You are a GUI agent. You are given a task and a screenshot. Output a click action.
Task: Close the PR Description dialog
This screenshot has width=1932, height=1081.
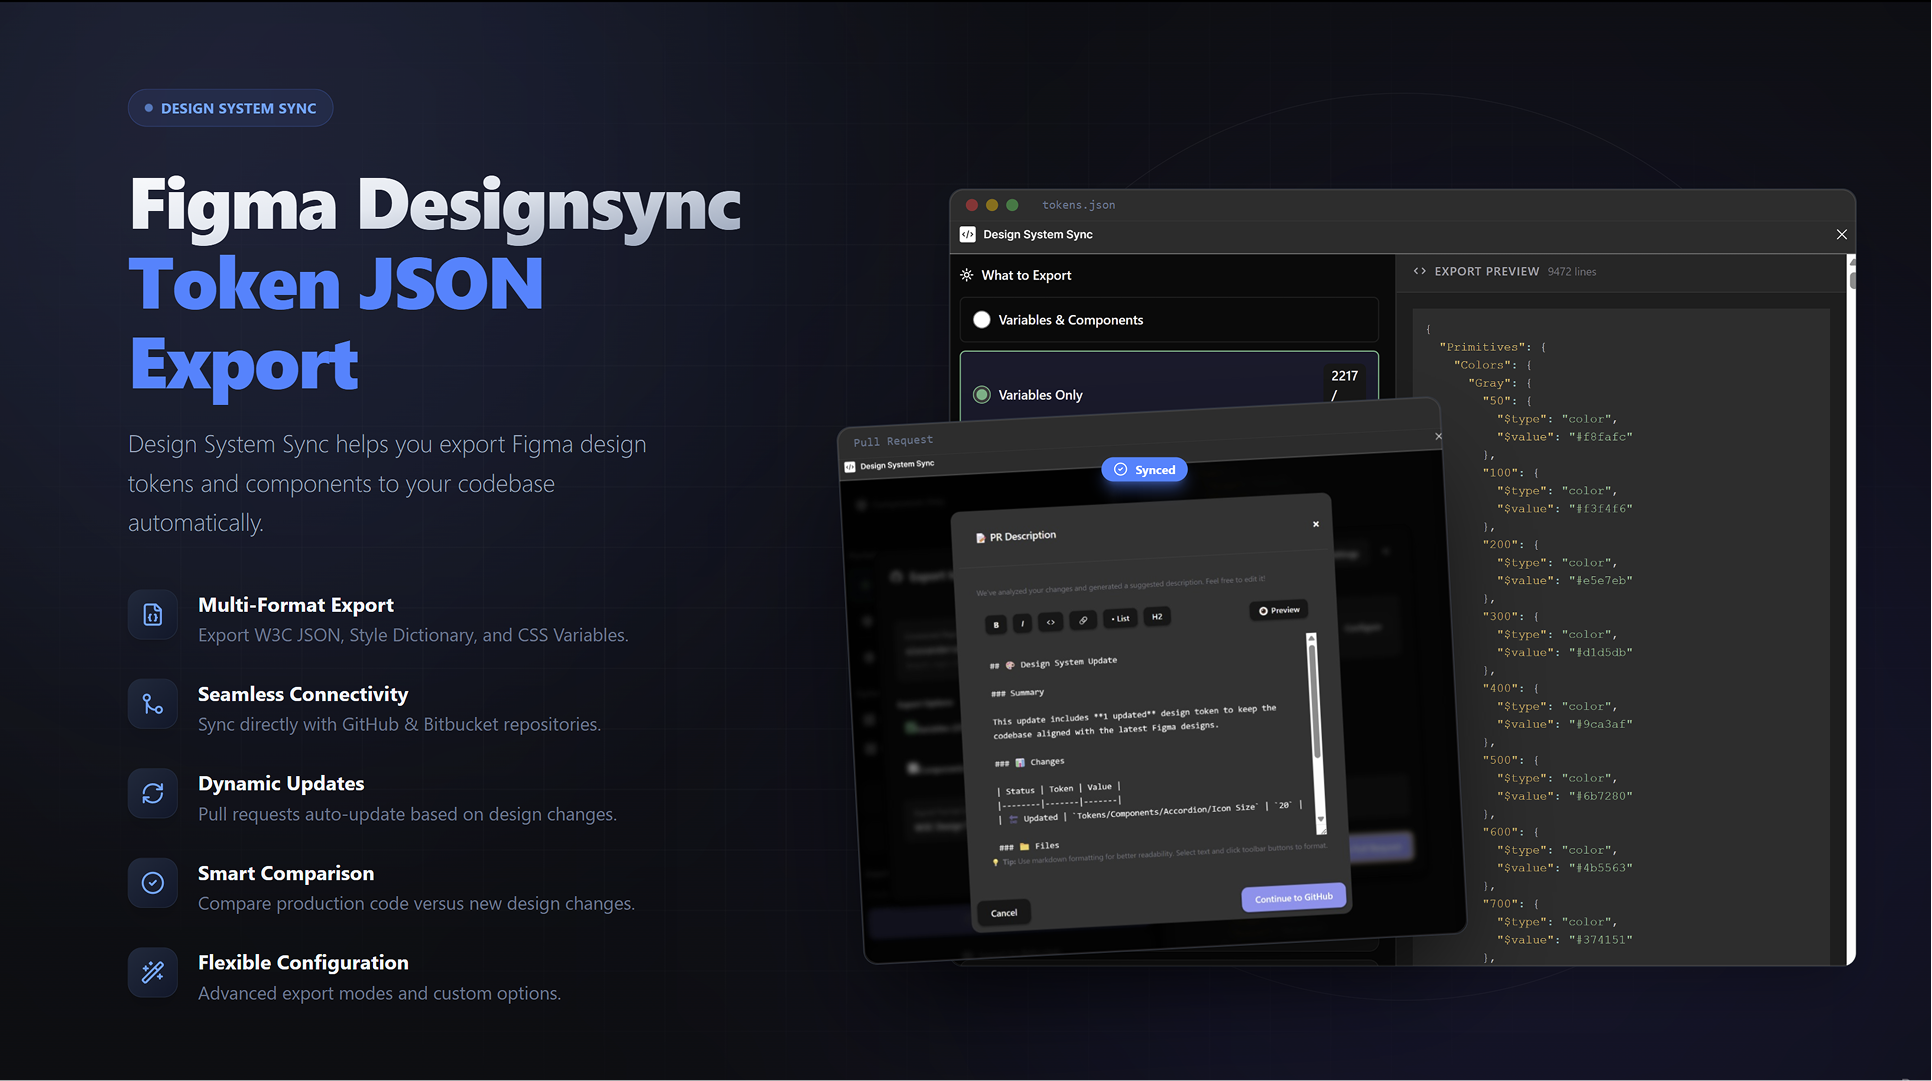tap(1315, 524)
